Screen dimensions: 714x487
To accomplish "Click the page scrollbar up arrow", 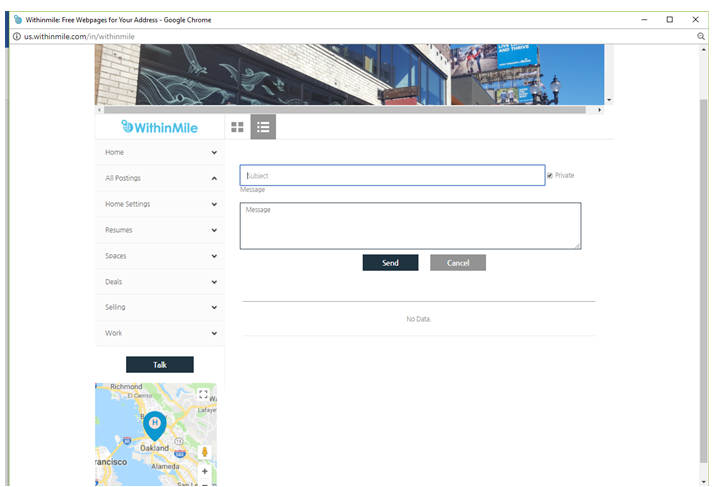I will coord(704,49).
